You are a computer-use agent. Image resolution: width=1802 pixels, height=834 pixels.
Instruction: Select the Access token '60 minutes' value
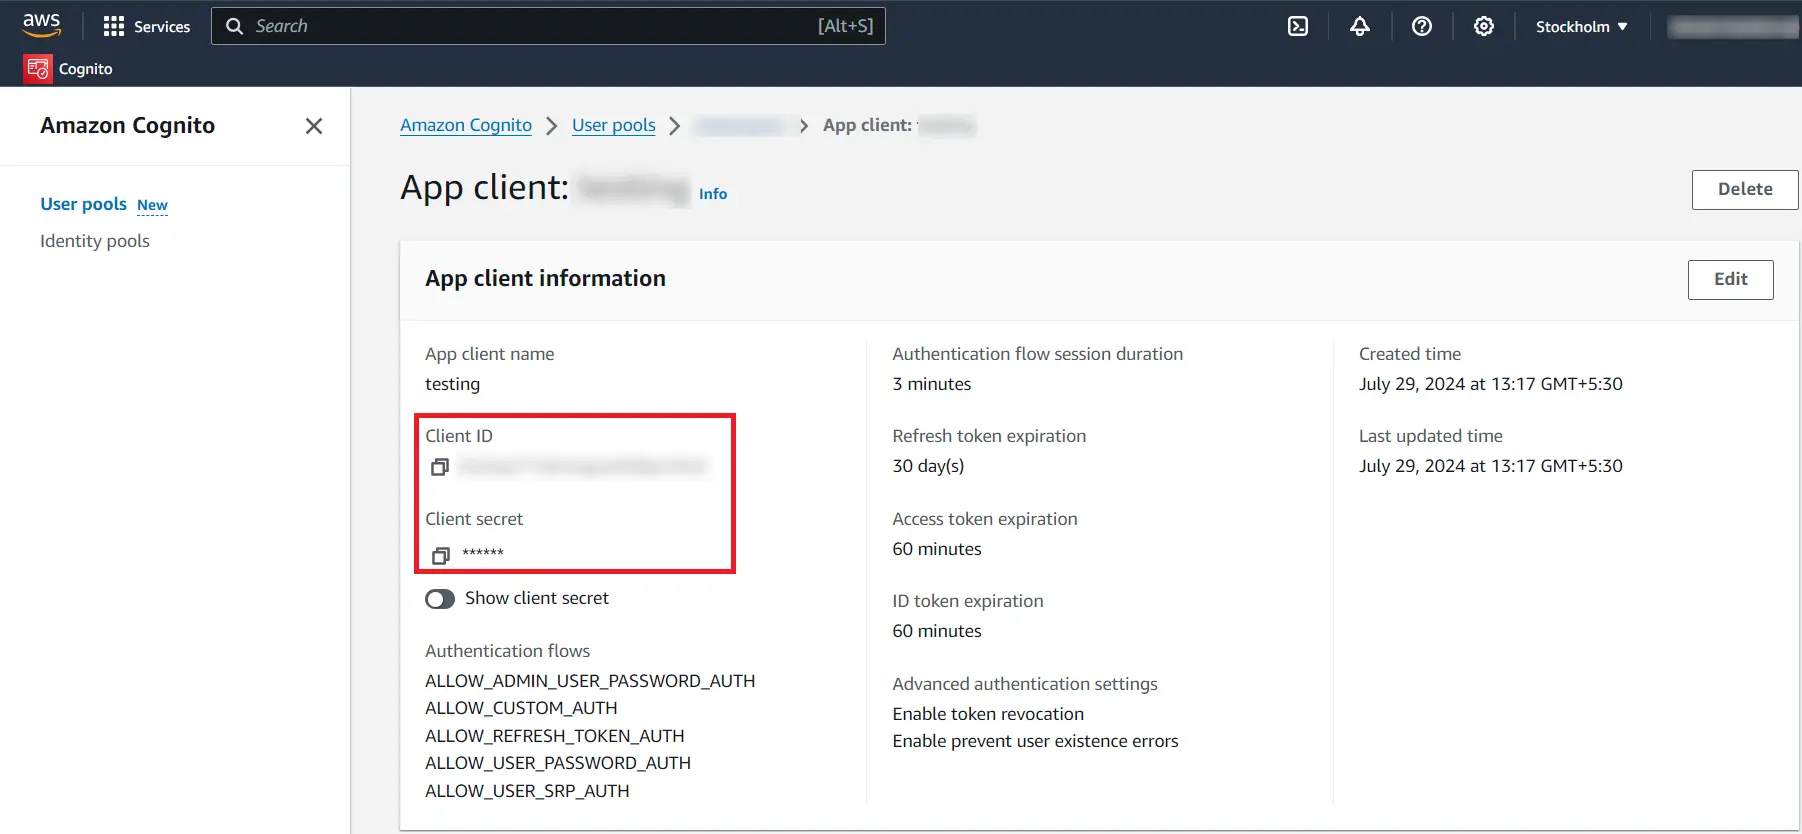pyautogui.click(x=937, y=549)
